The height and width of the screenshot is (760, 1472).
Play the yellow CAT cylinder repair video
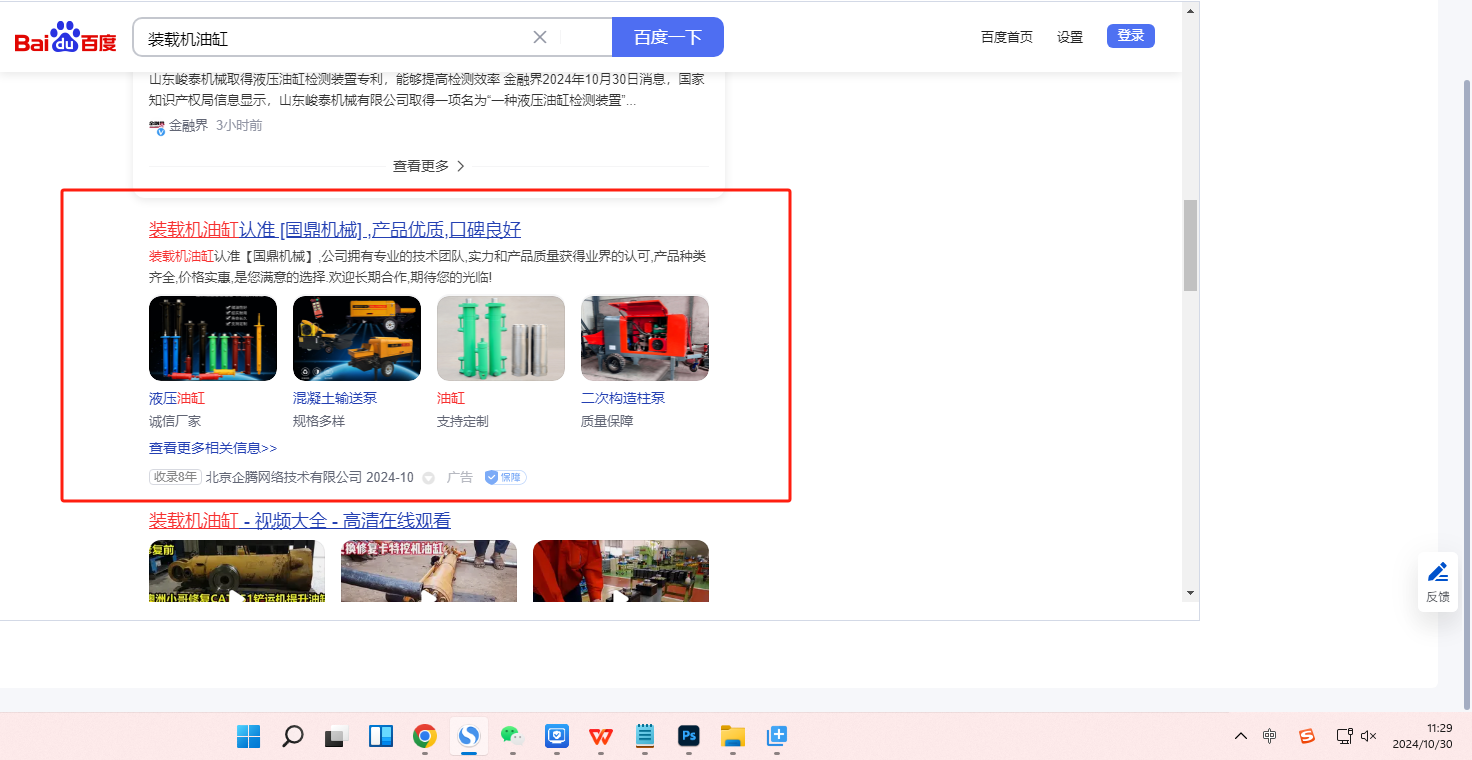237,571
